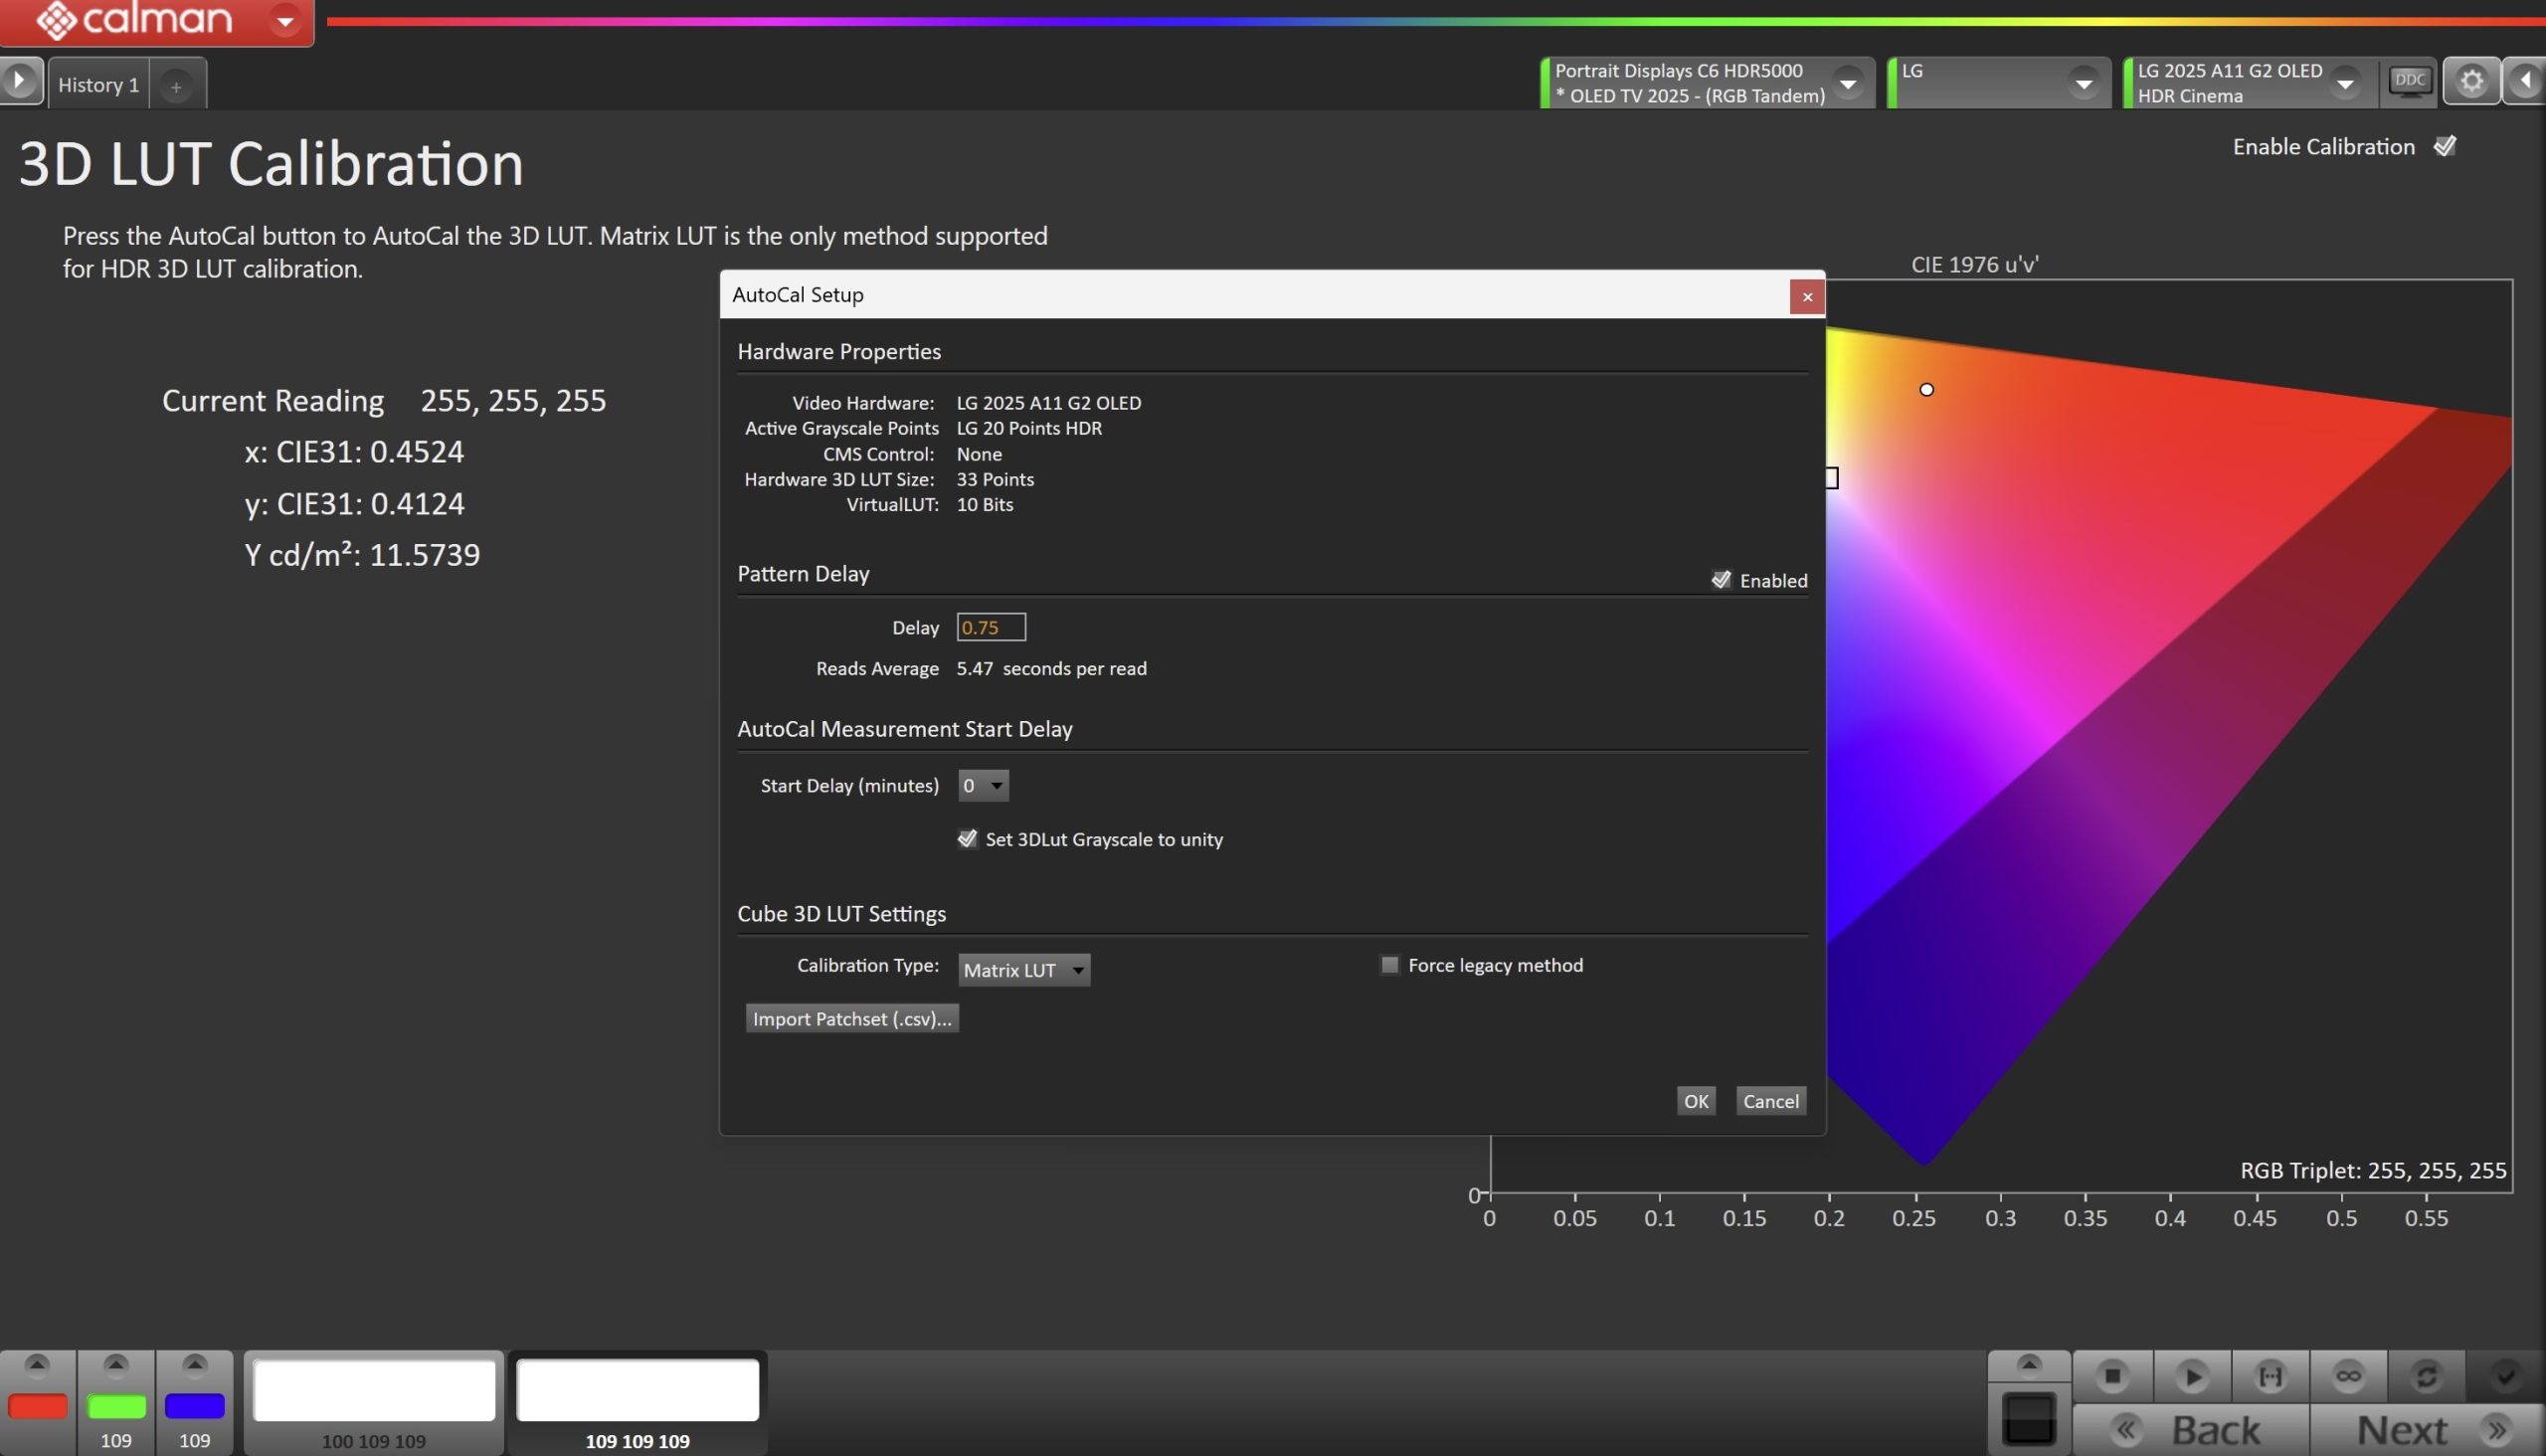This screenshot has height=1456, width=2546.
Task: Expand the blue channel up arrow
Action: pos(194,1363)
